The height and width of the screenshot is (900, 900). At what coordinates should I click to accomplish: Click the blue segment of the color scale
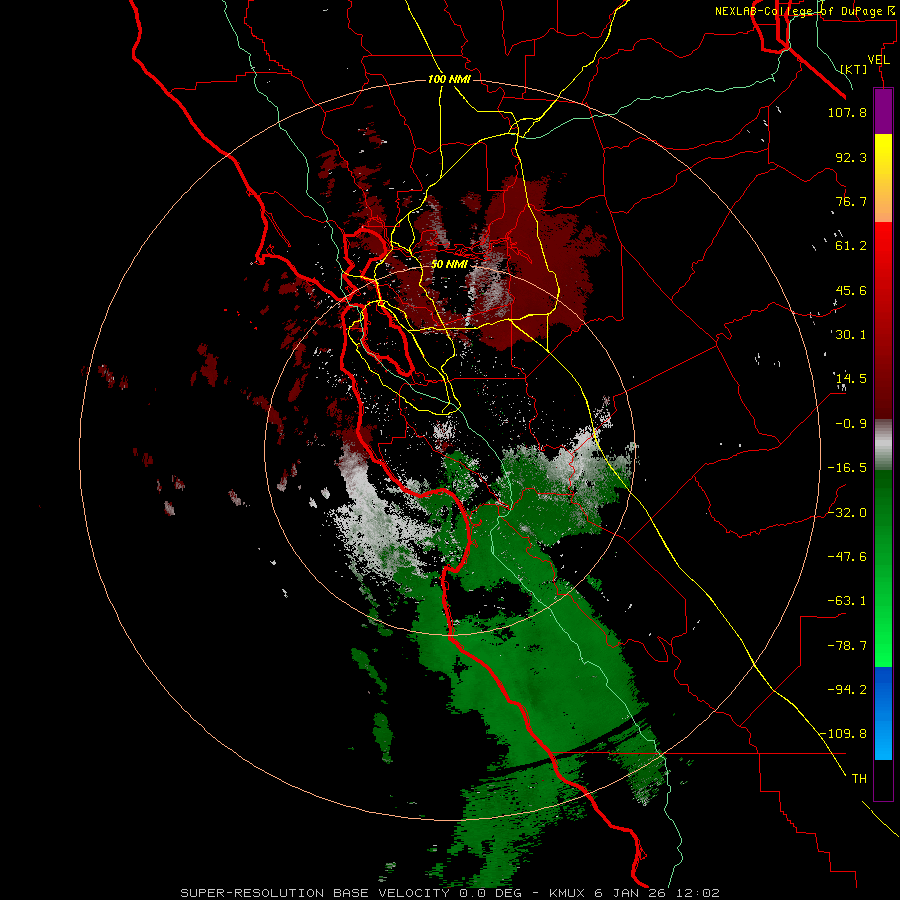click(883, 713)
